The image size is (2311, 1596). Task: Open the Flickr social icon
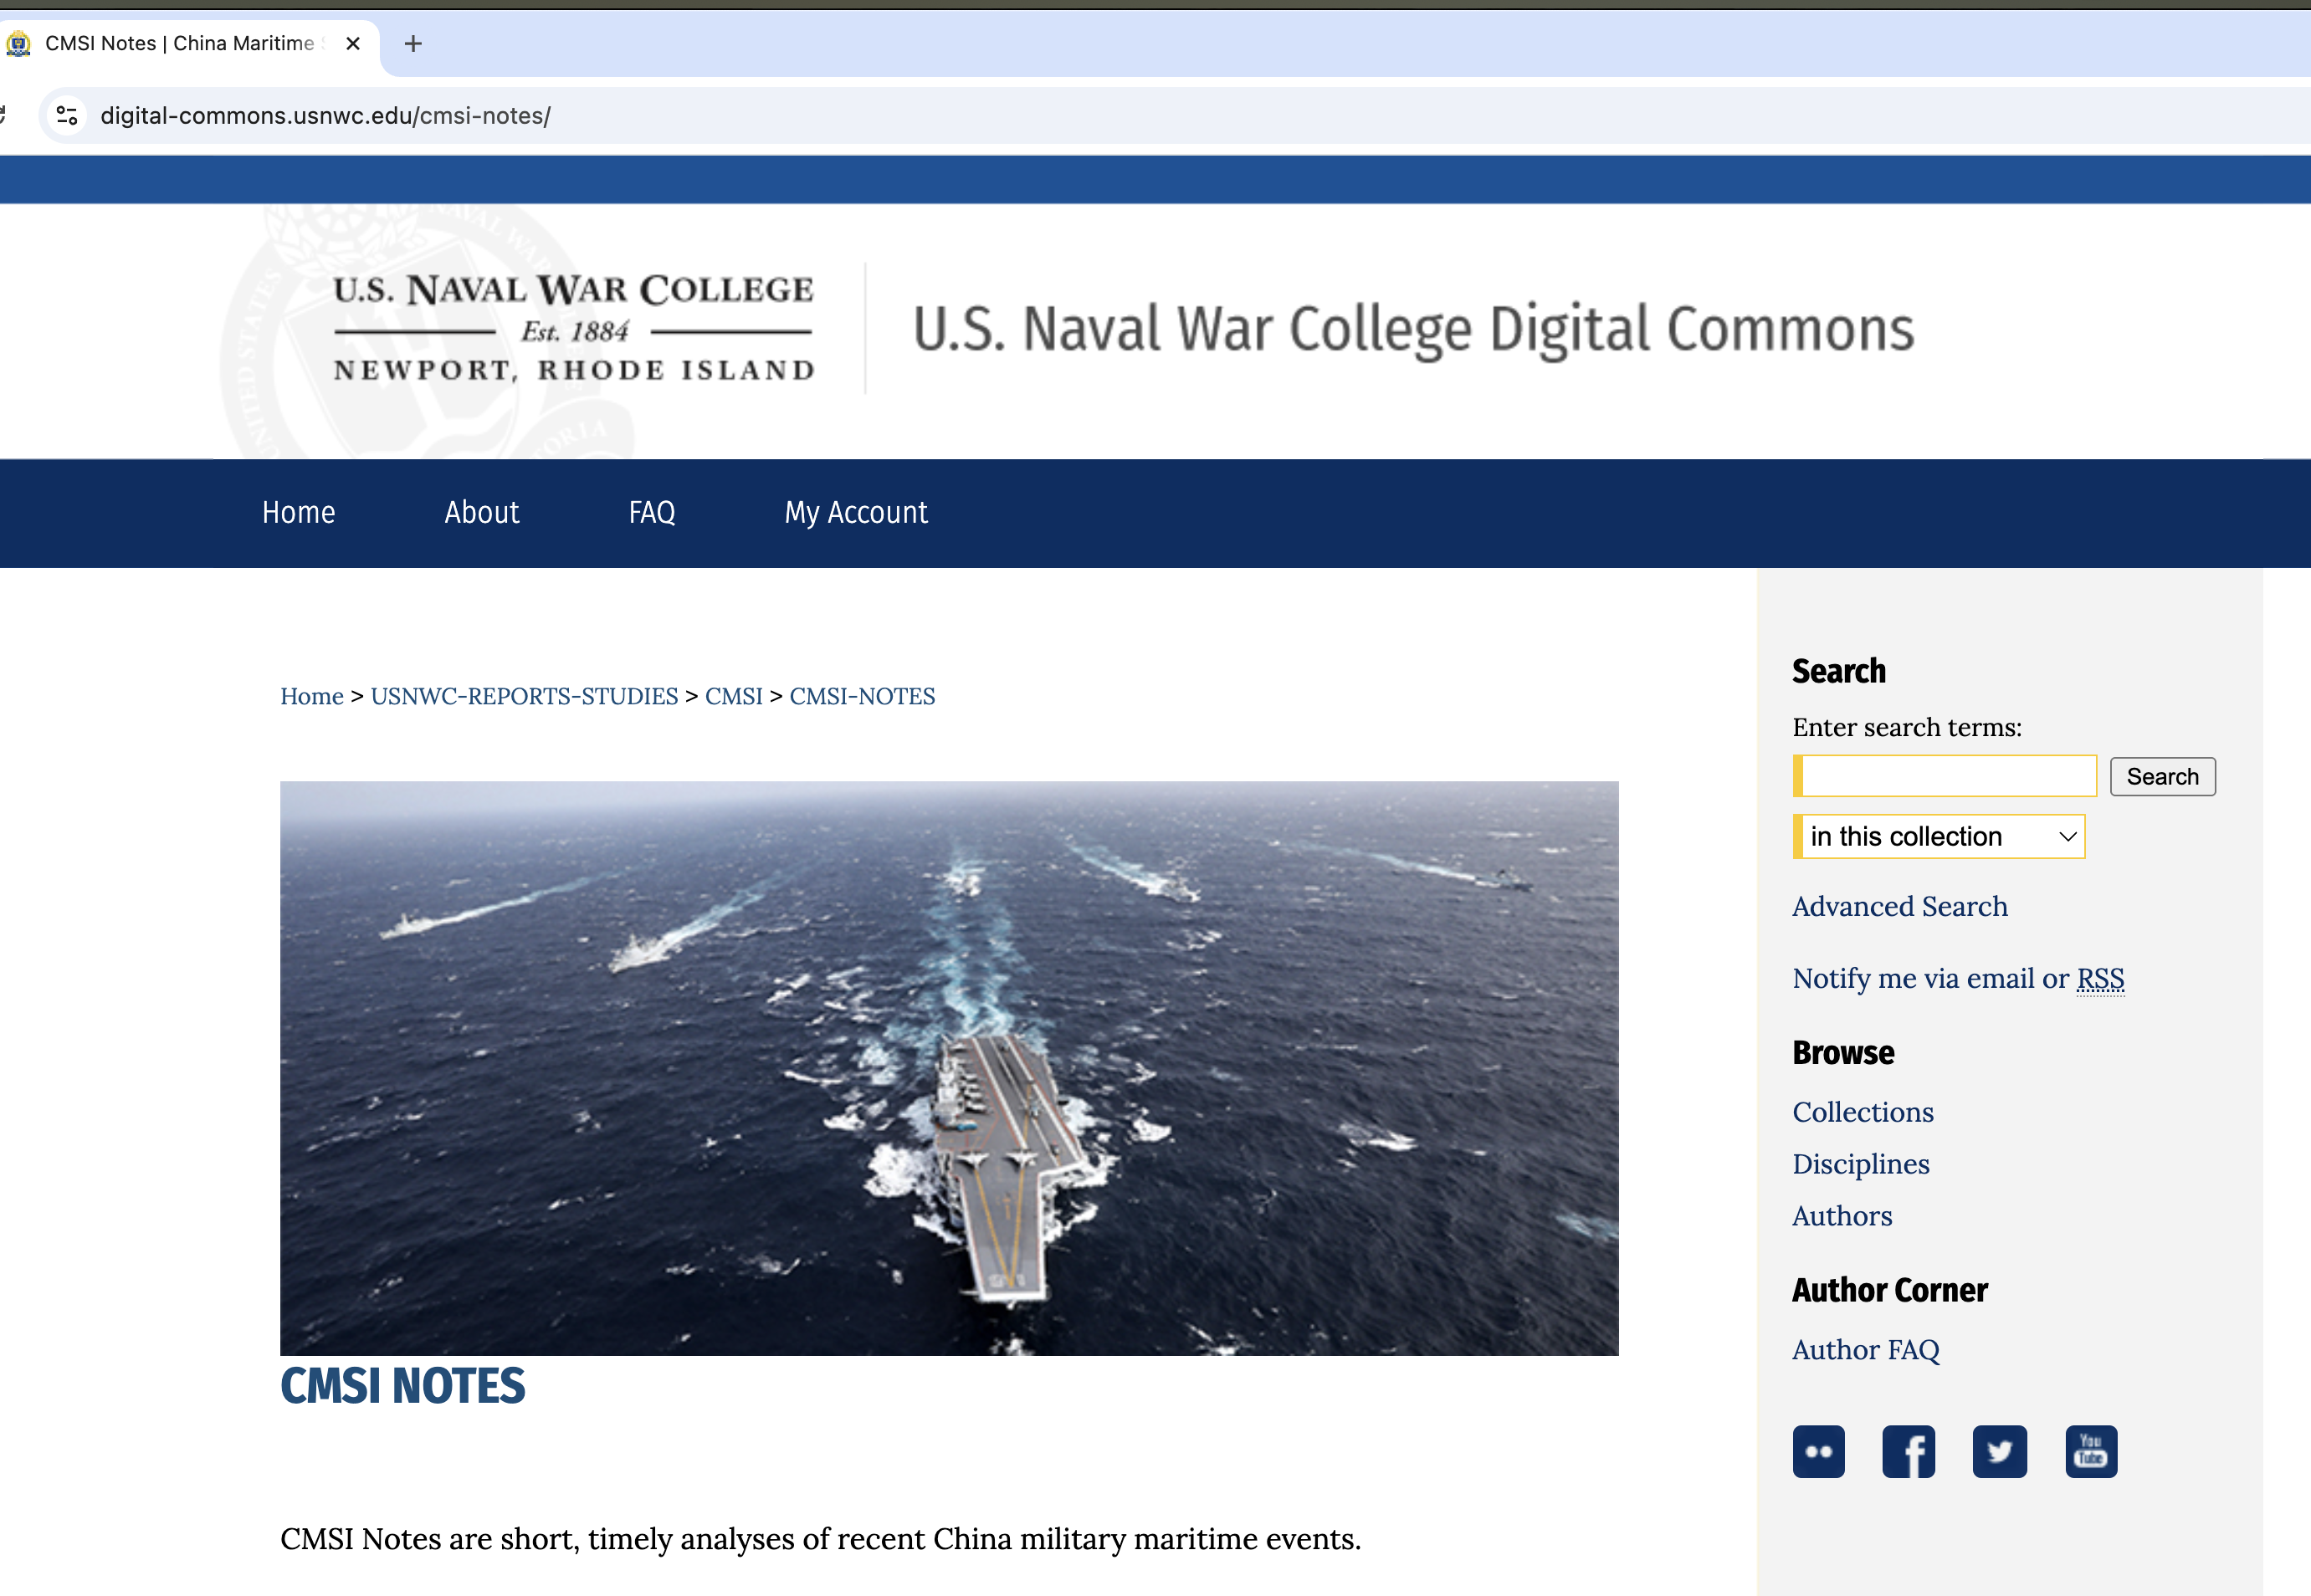pos(1818,1451)
